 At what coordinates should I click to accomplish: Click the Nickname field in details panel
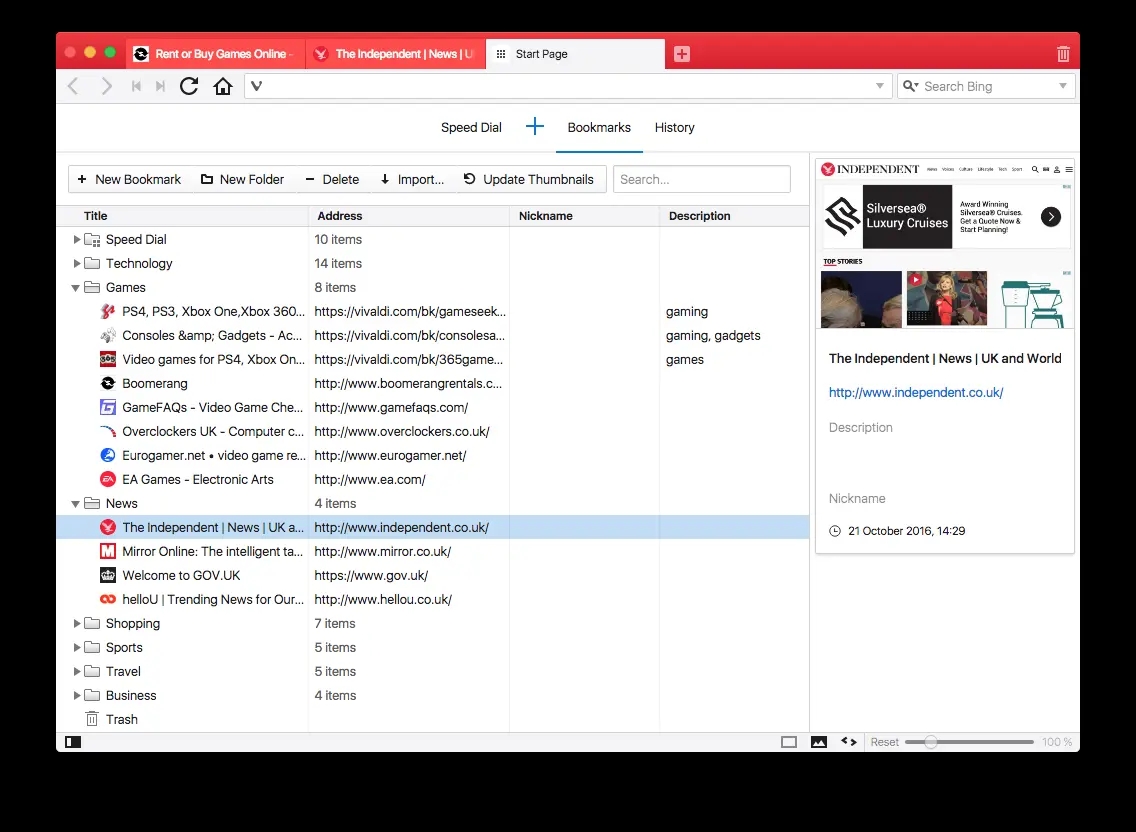[945, 499]
